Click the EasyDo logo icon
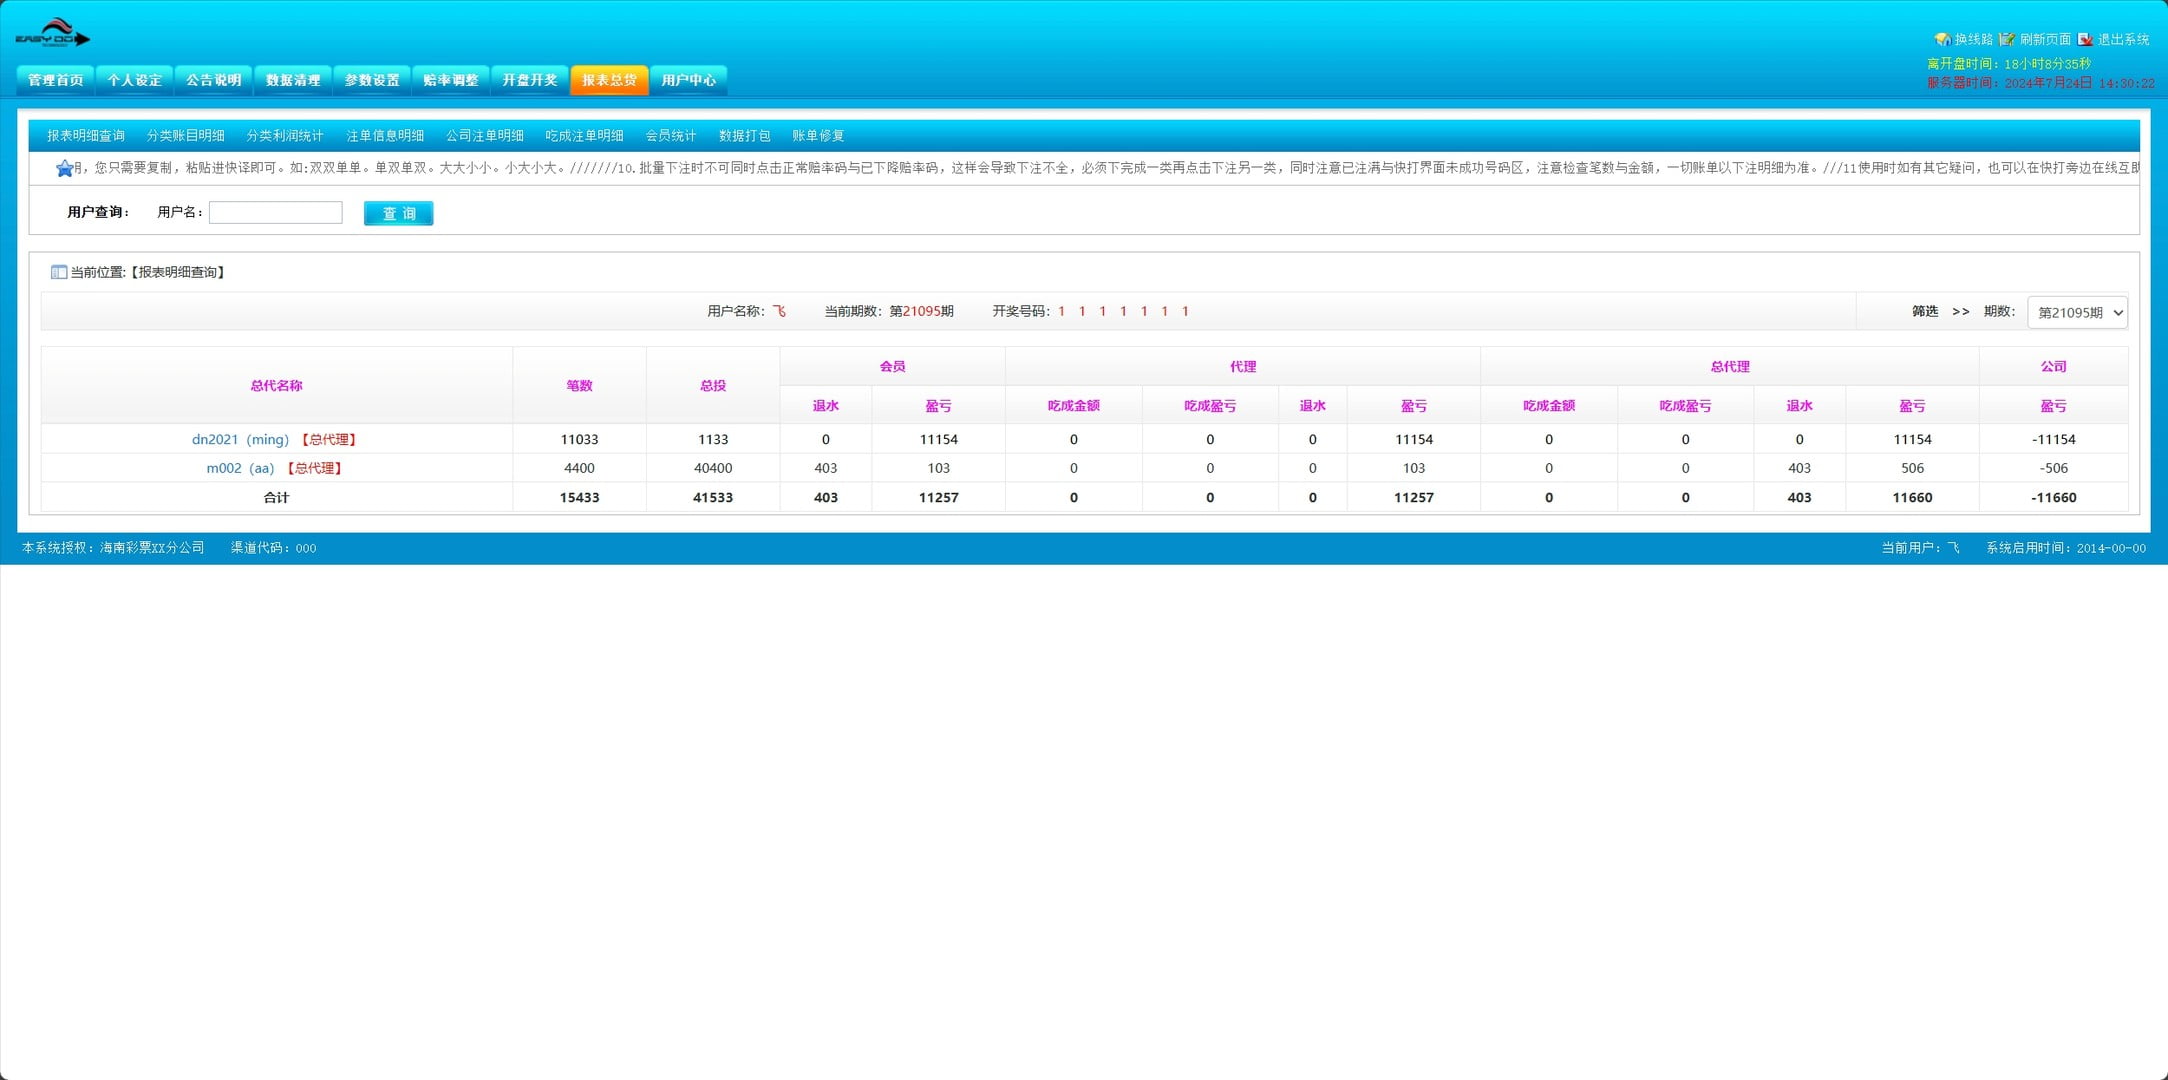The image size is (2168, 1080). click(x=52, y=34)
